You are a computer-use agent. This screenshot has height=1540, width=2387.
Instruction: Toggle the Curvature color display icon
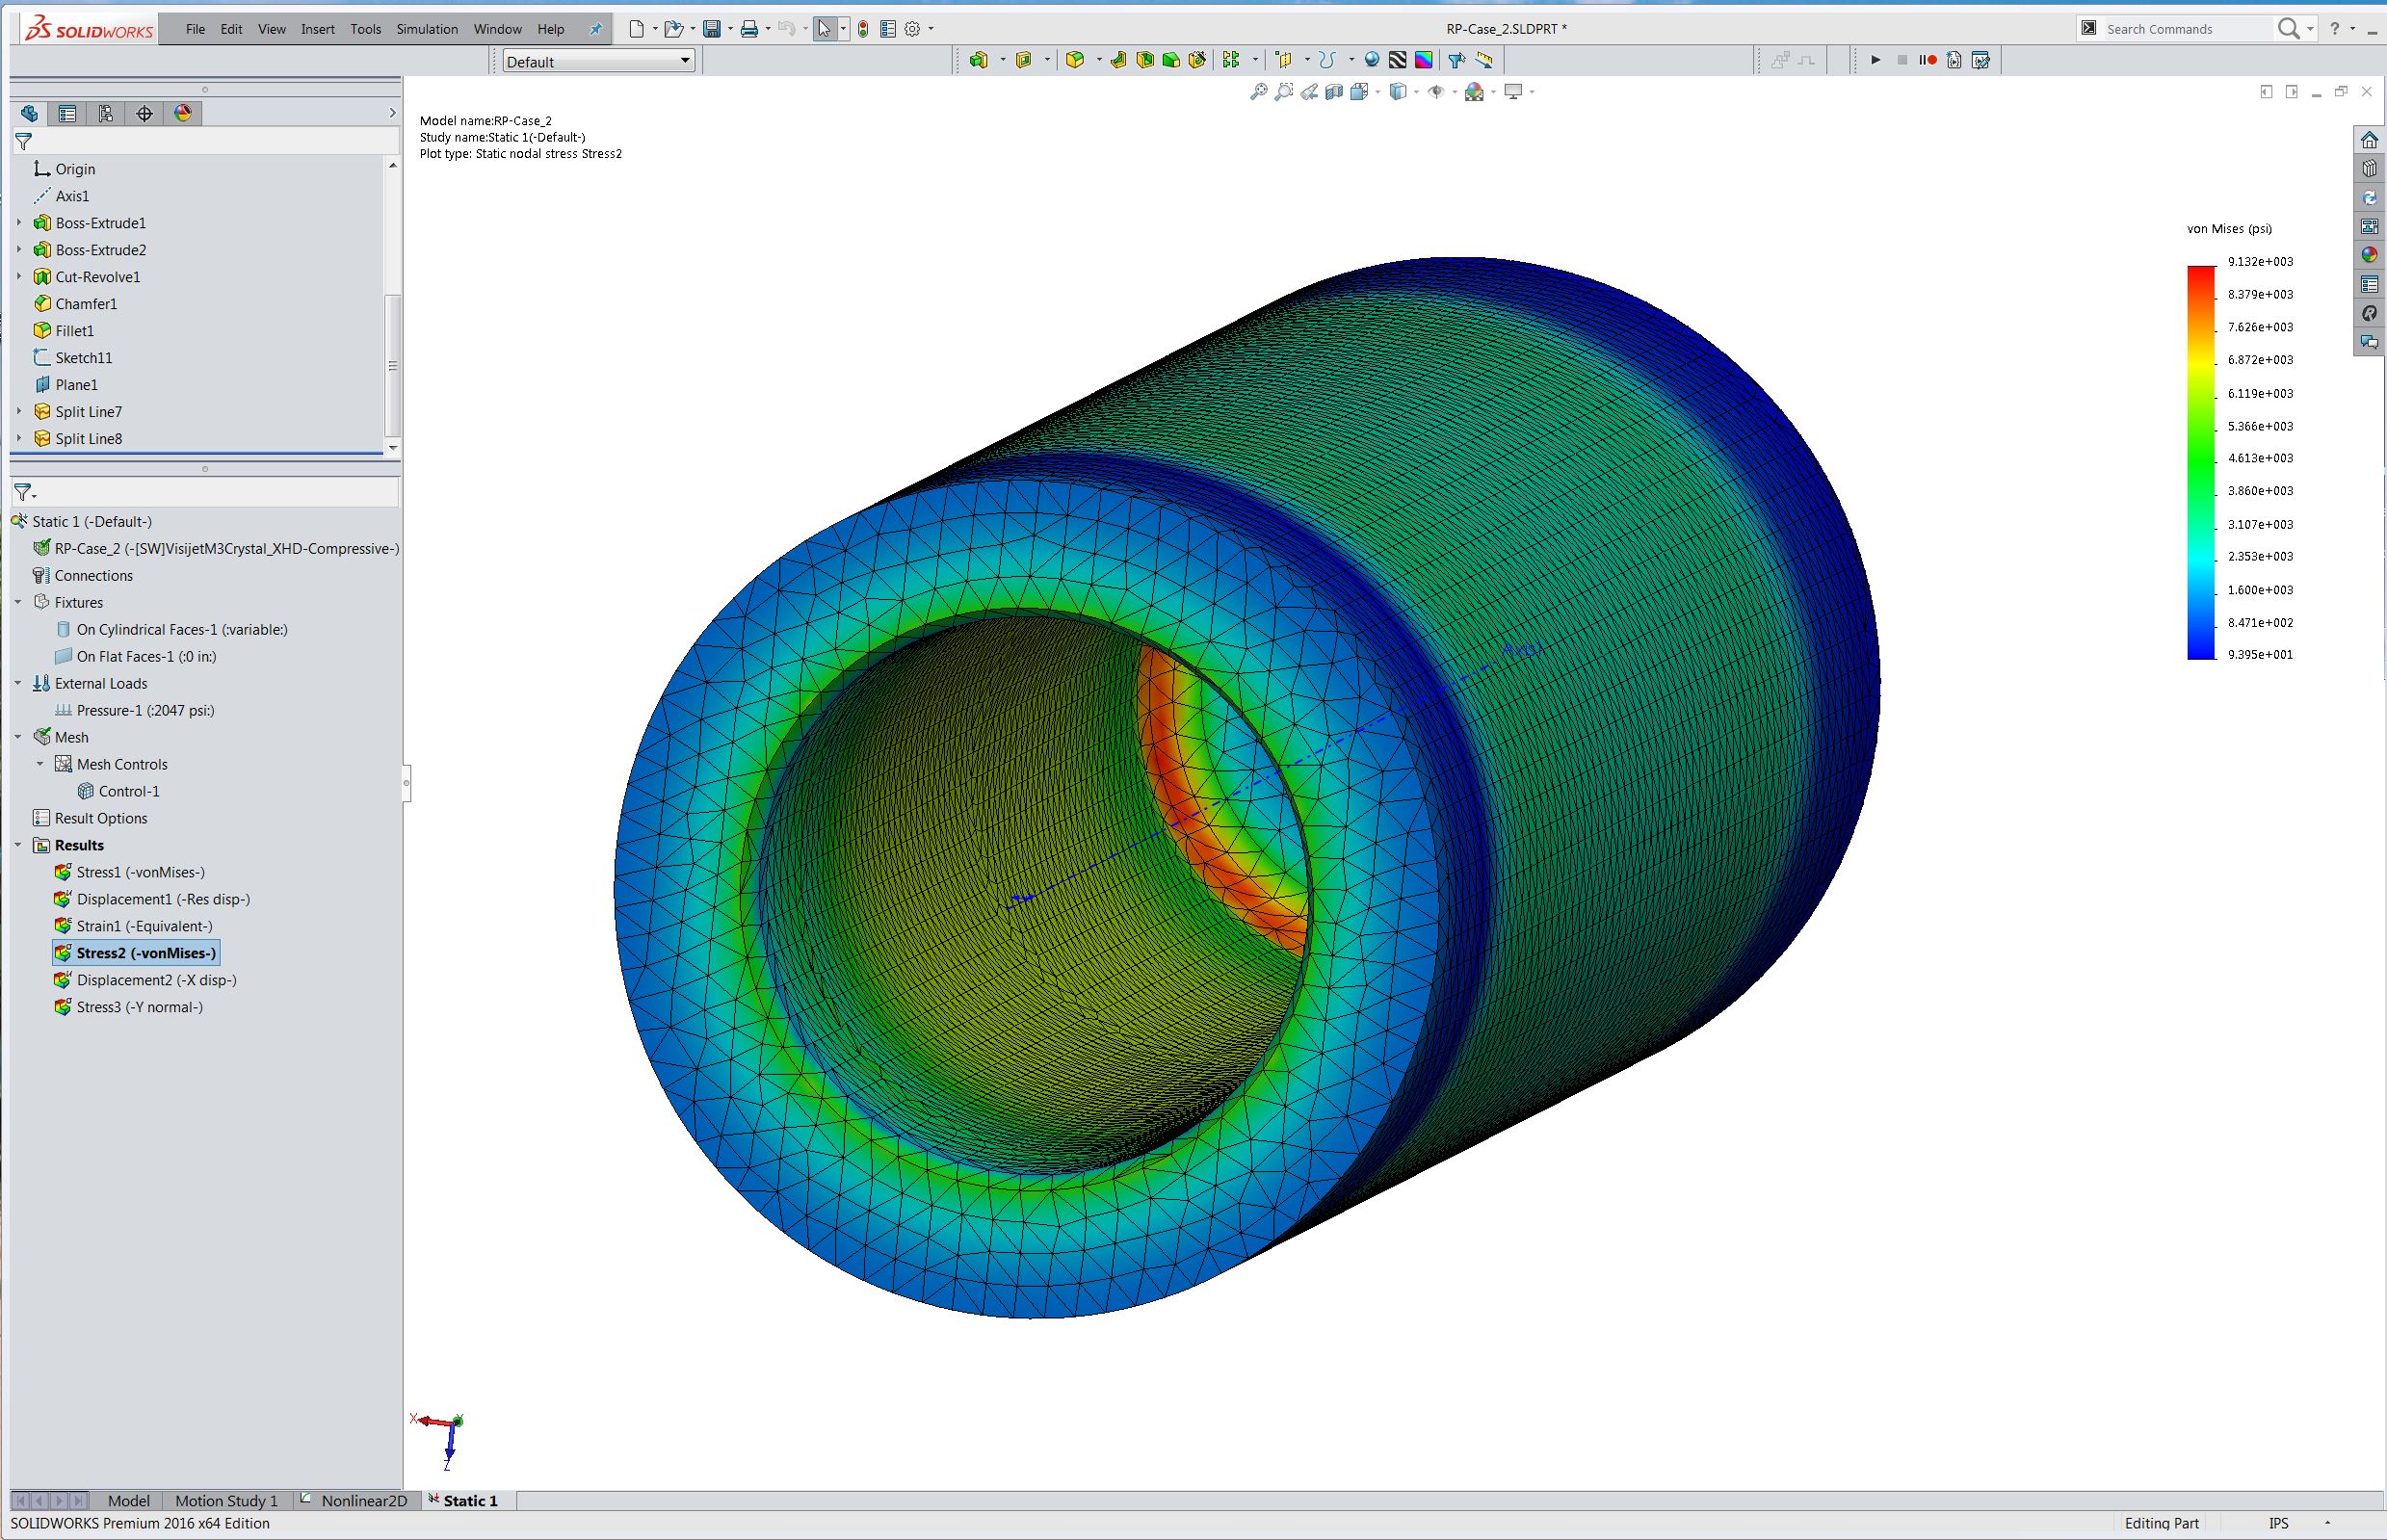coord(1424,60)
